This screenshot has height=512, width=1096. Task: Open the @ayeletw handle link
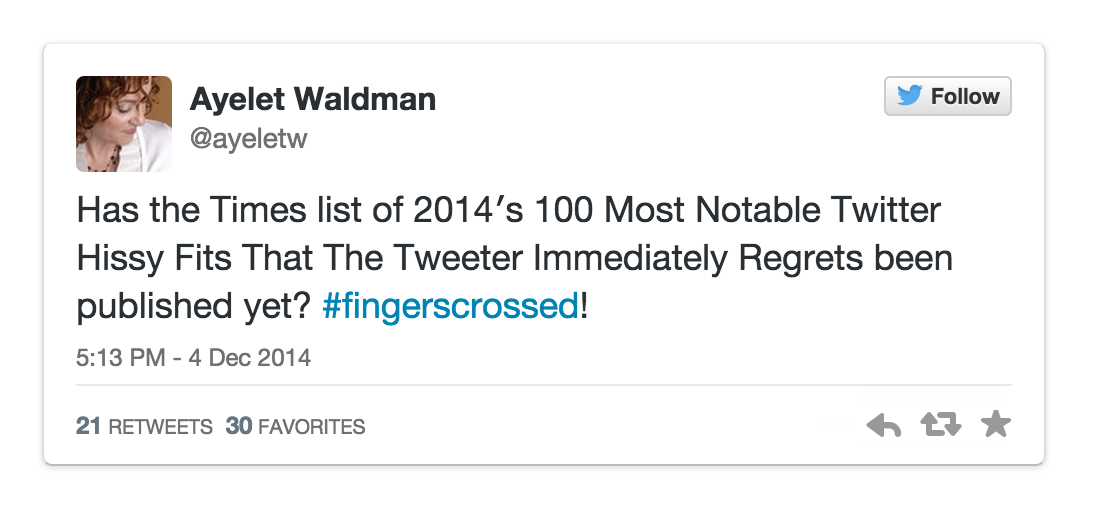[x=248, y=139]
